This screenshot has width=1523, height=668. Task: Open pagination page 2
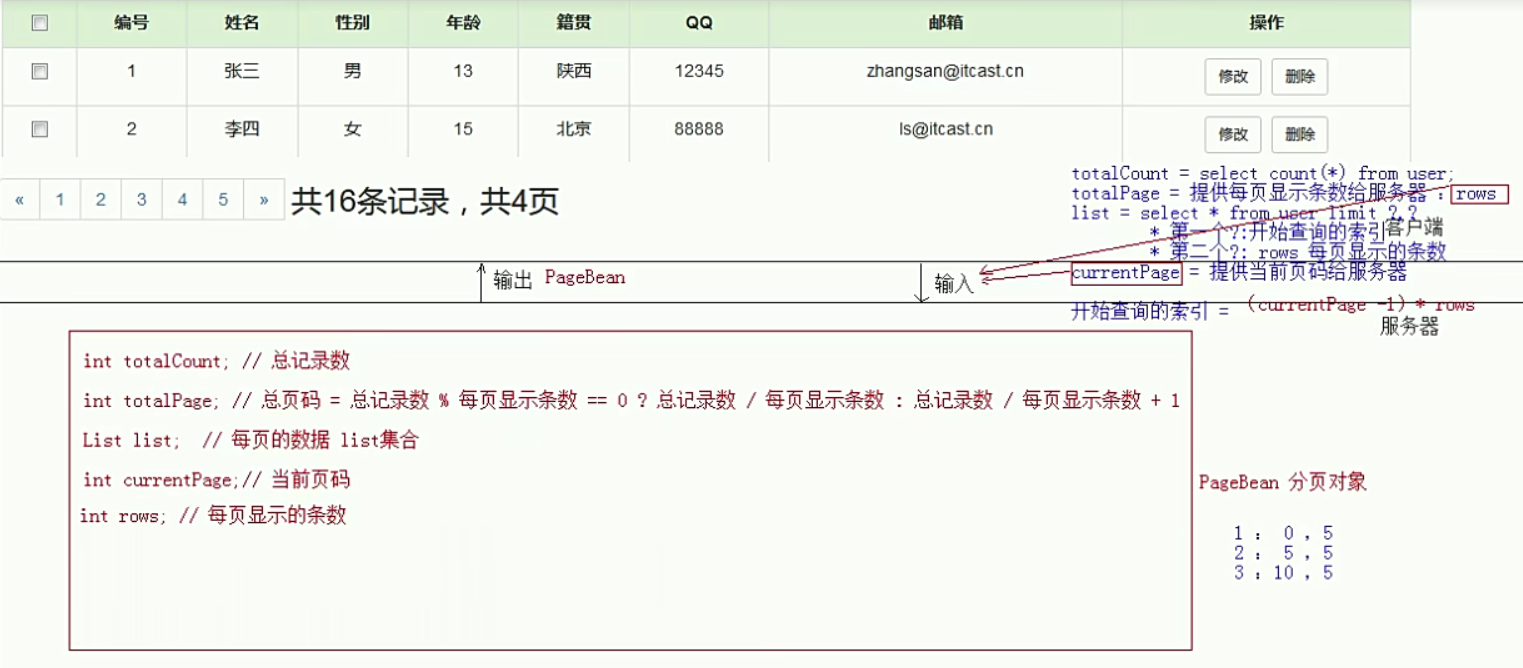101,200
